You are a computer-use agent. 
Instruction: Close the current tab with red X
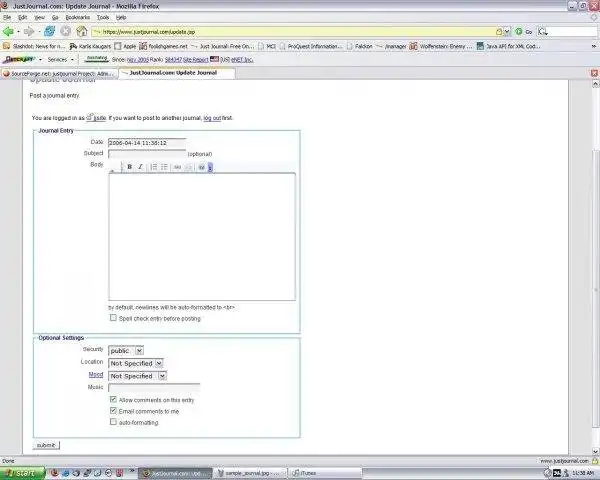(x=594, y=73)
